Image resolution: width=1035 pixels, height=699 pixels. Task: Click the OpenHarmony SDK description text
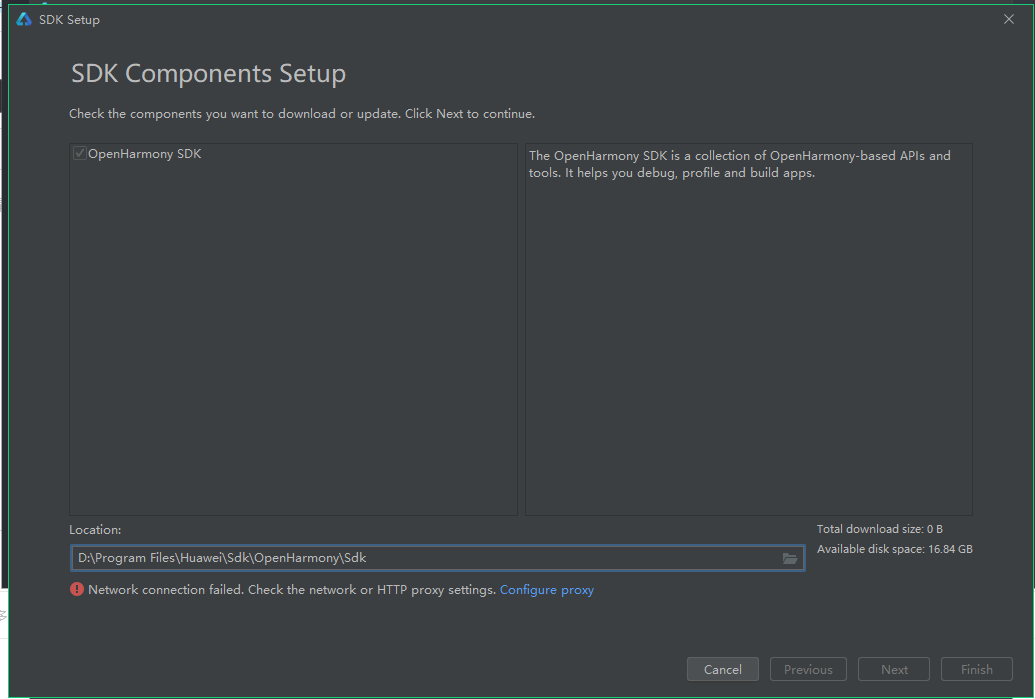(x=739, y=164)
